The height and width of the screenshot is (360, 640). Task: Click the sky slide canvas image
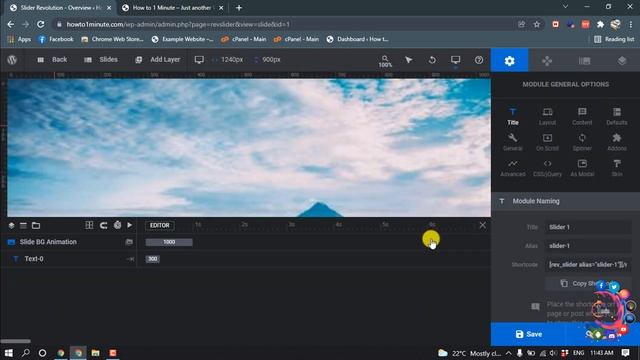(249, 148)
